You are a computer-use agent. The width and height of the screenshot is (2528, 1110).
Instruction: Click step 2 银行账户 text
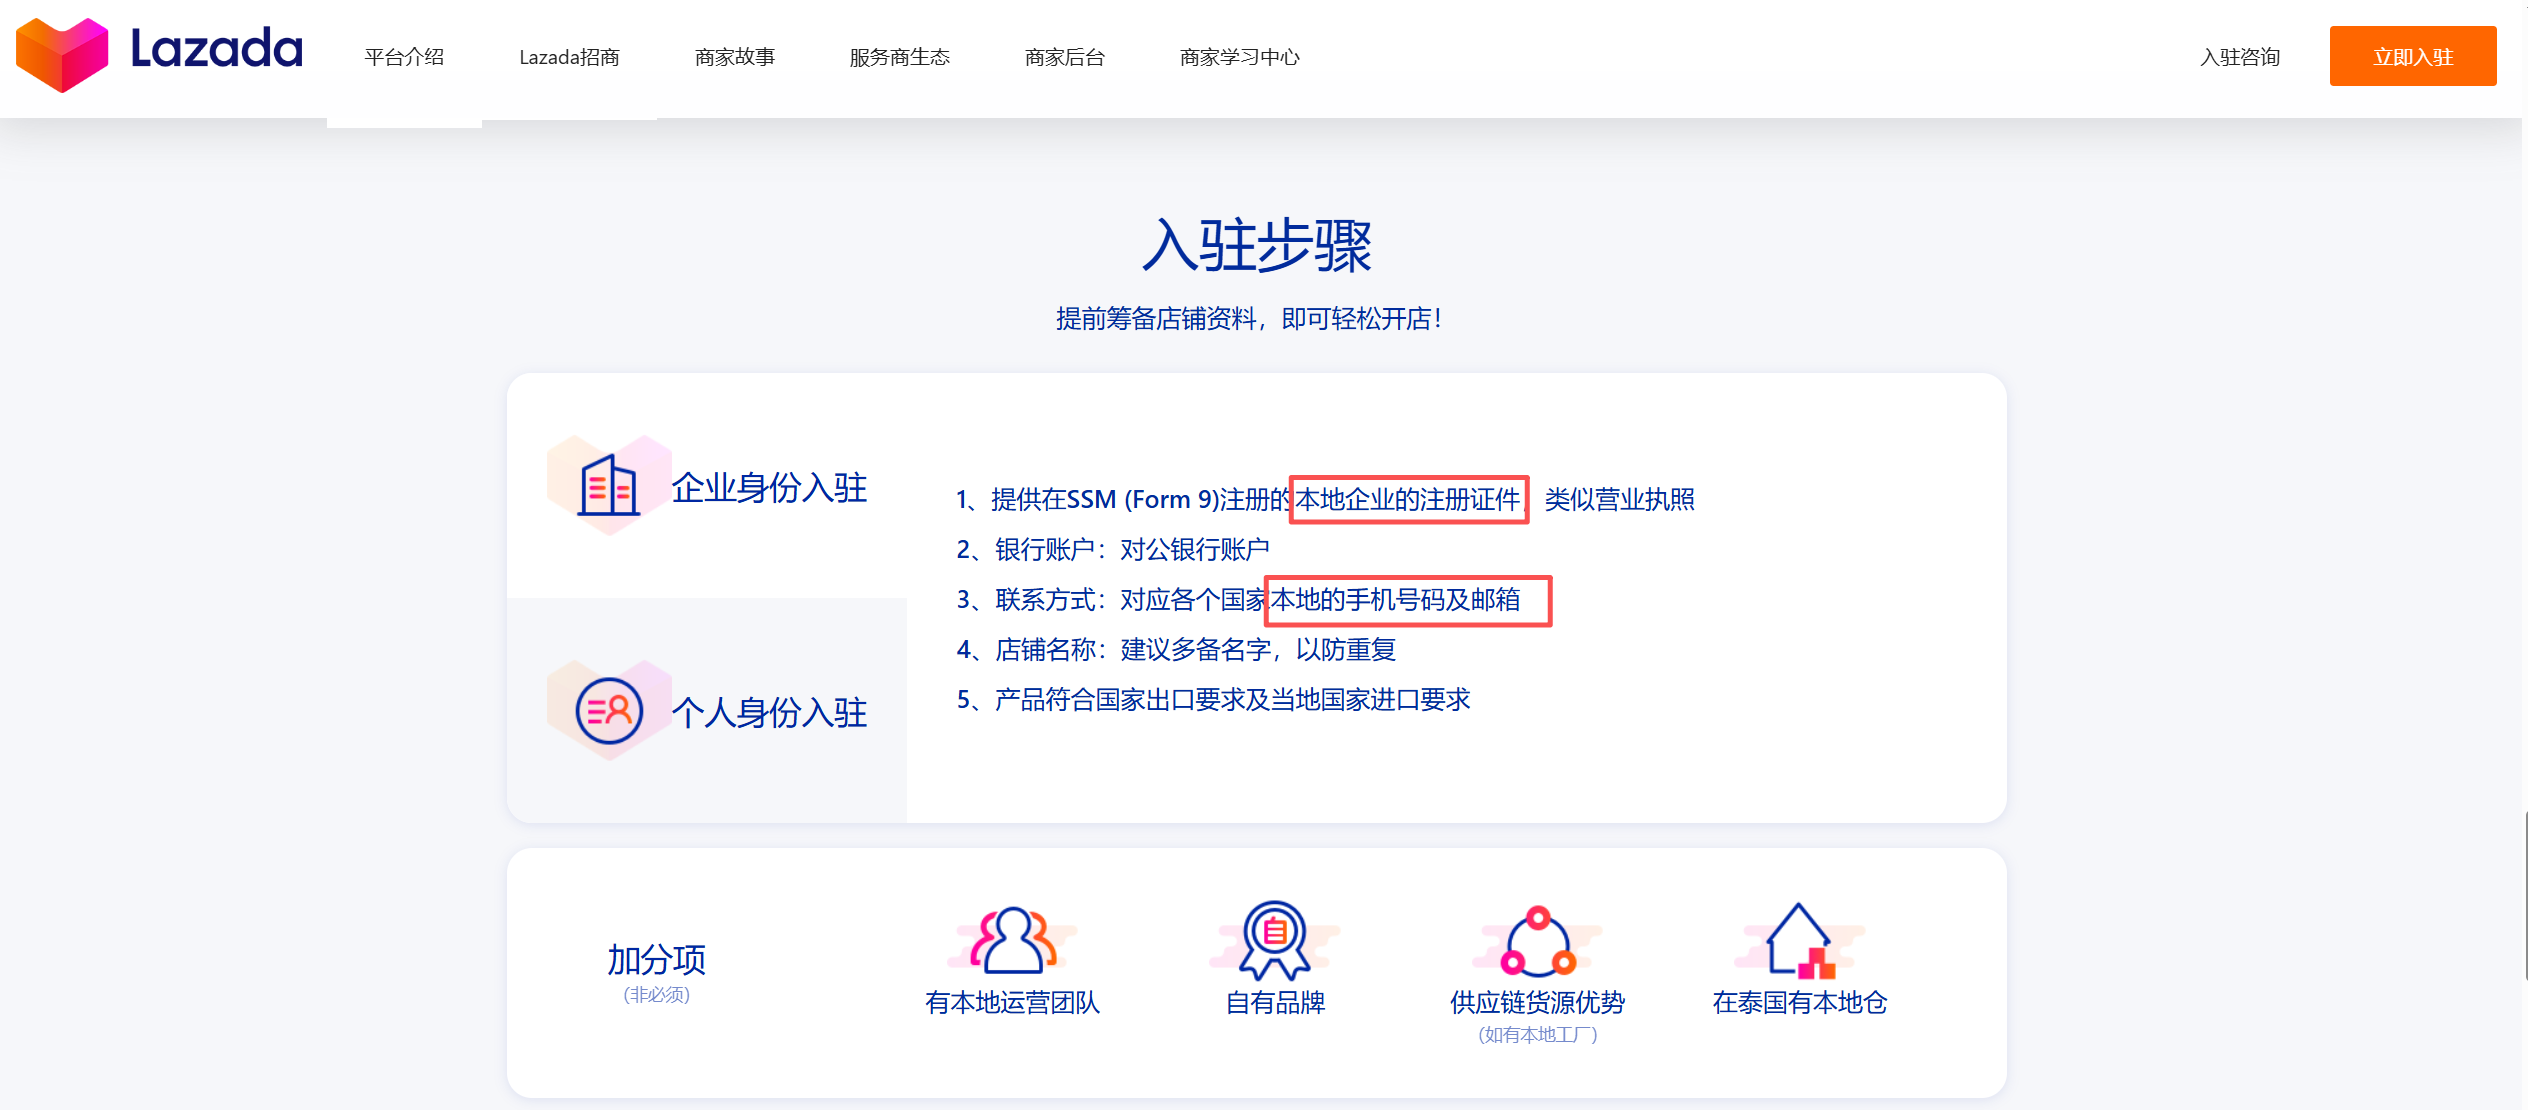[x=1113, y=549]
